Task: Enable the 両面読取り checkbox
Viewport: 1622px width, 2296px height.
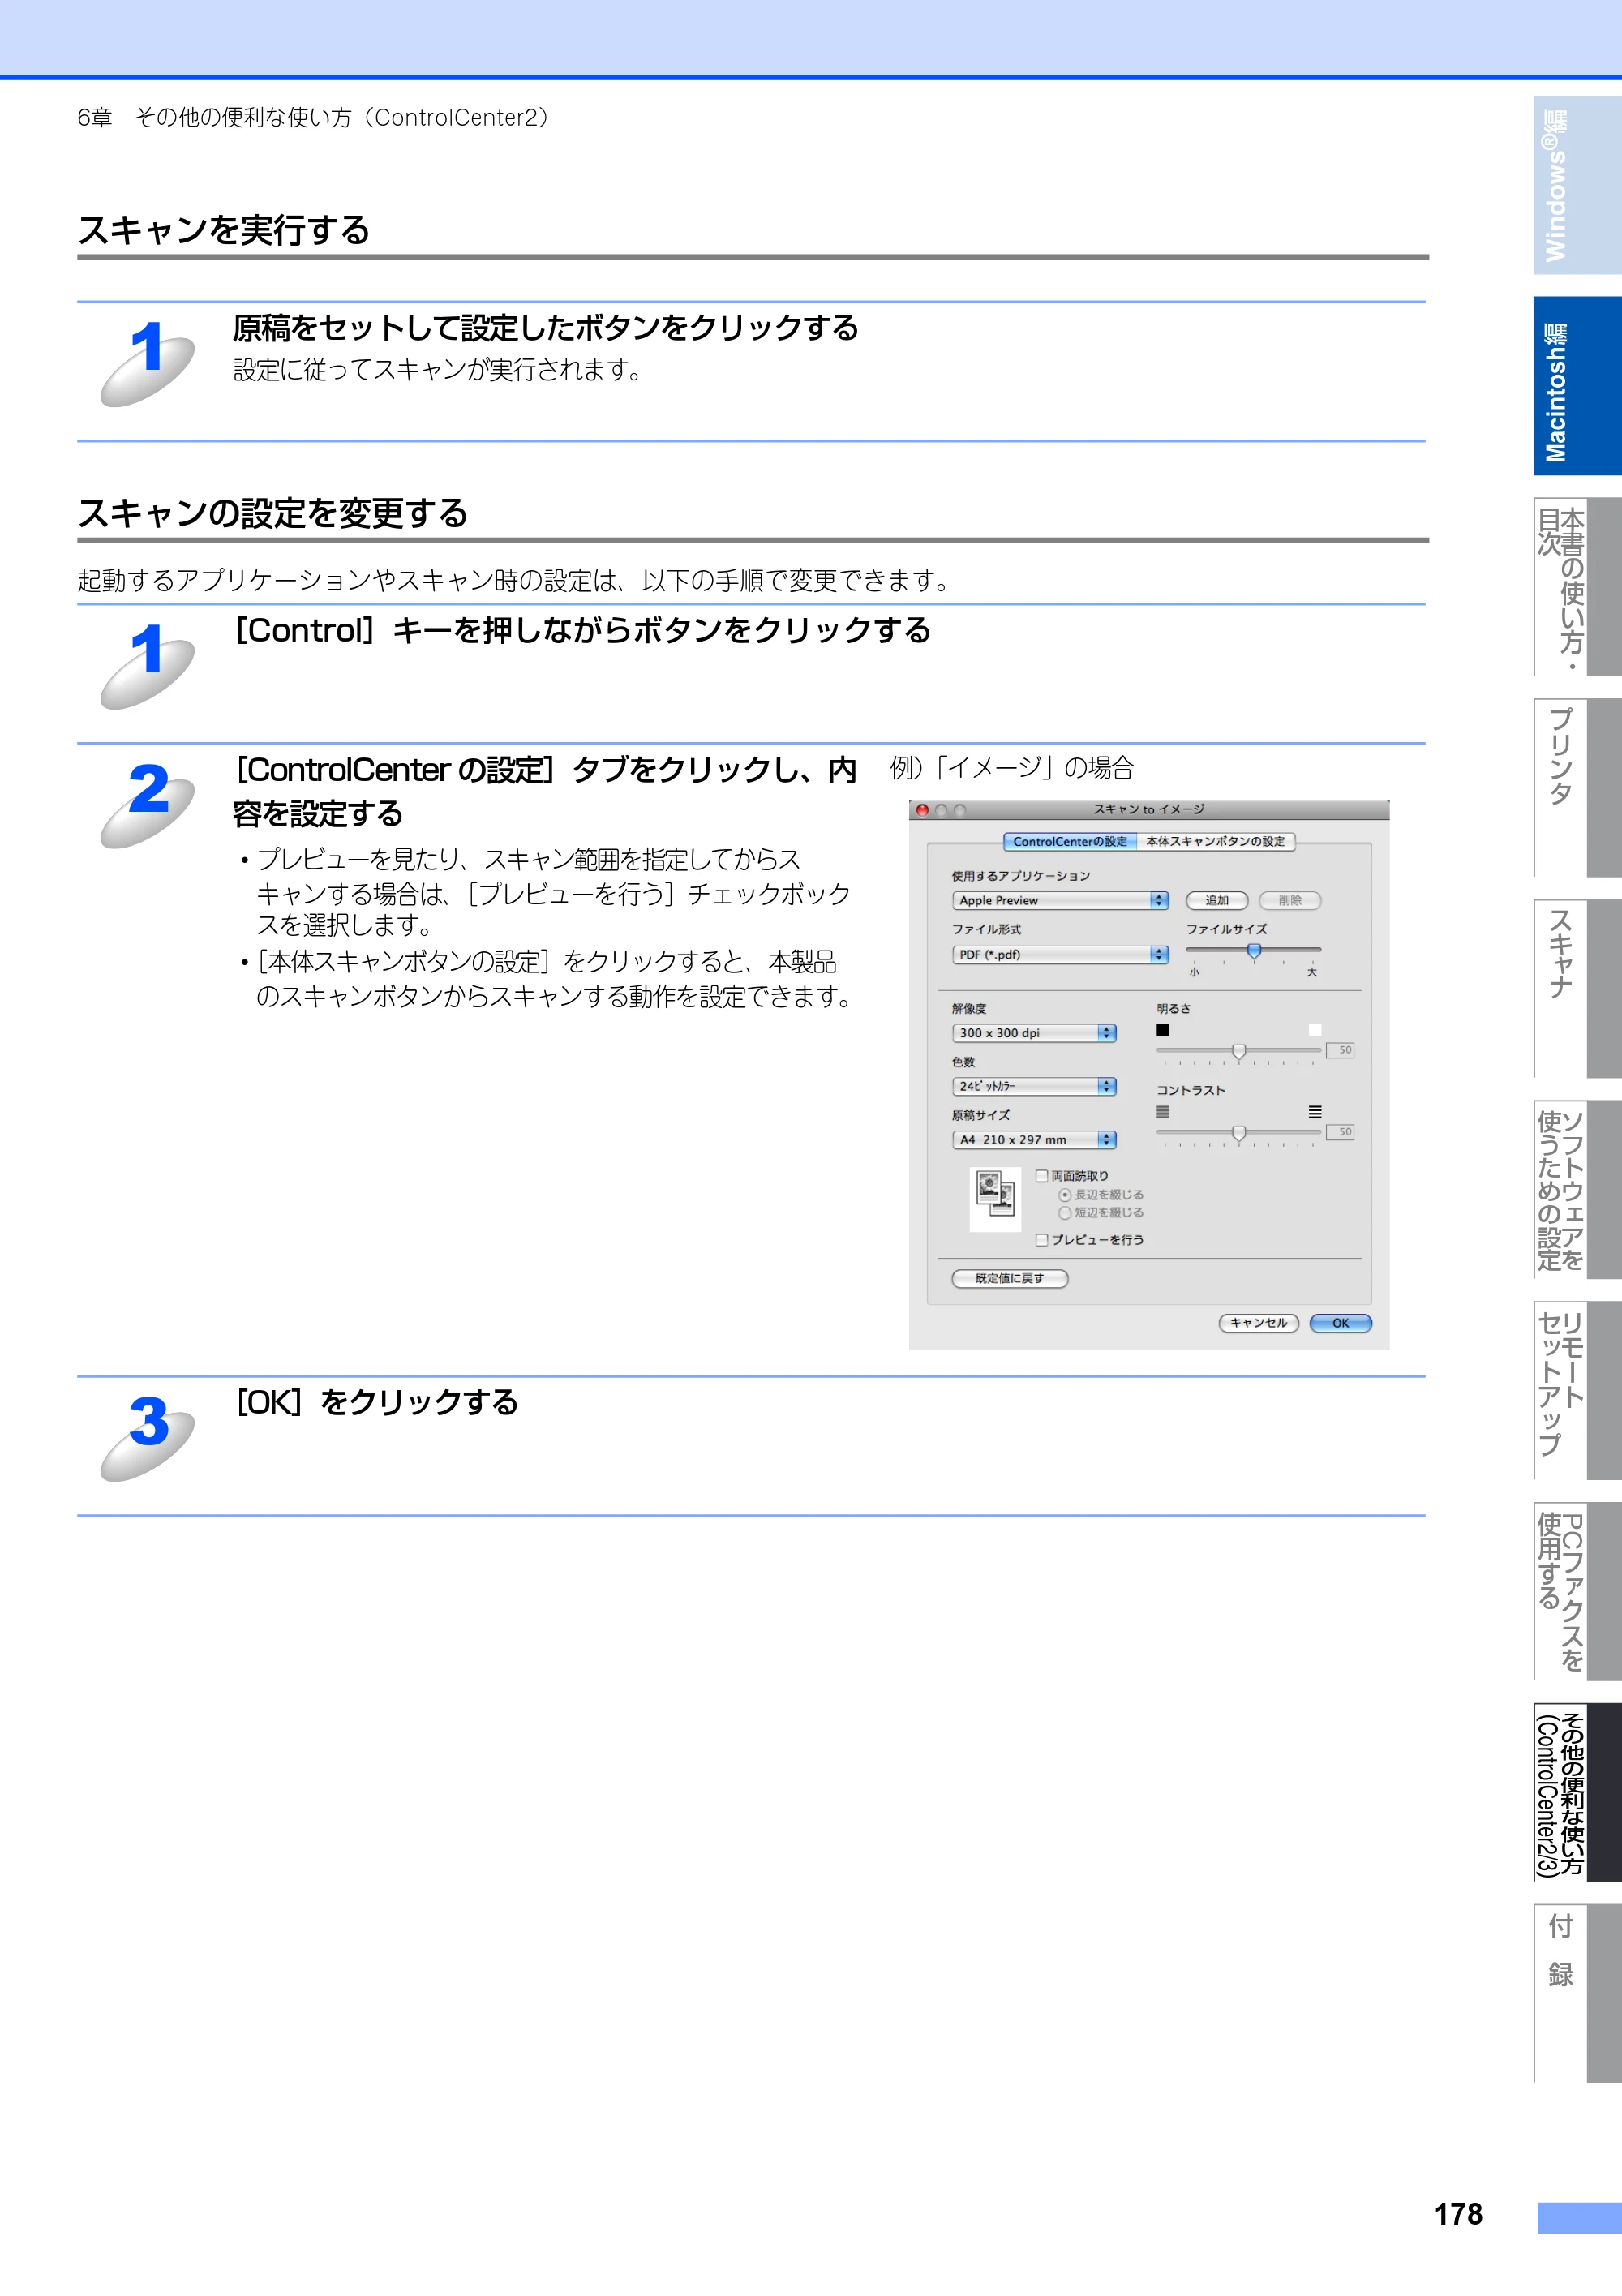Action: coord(1042,1176)
